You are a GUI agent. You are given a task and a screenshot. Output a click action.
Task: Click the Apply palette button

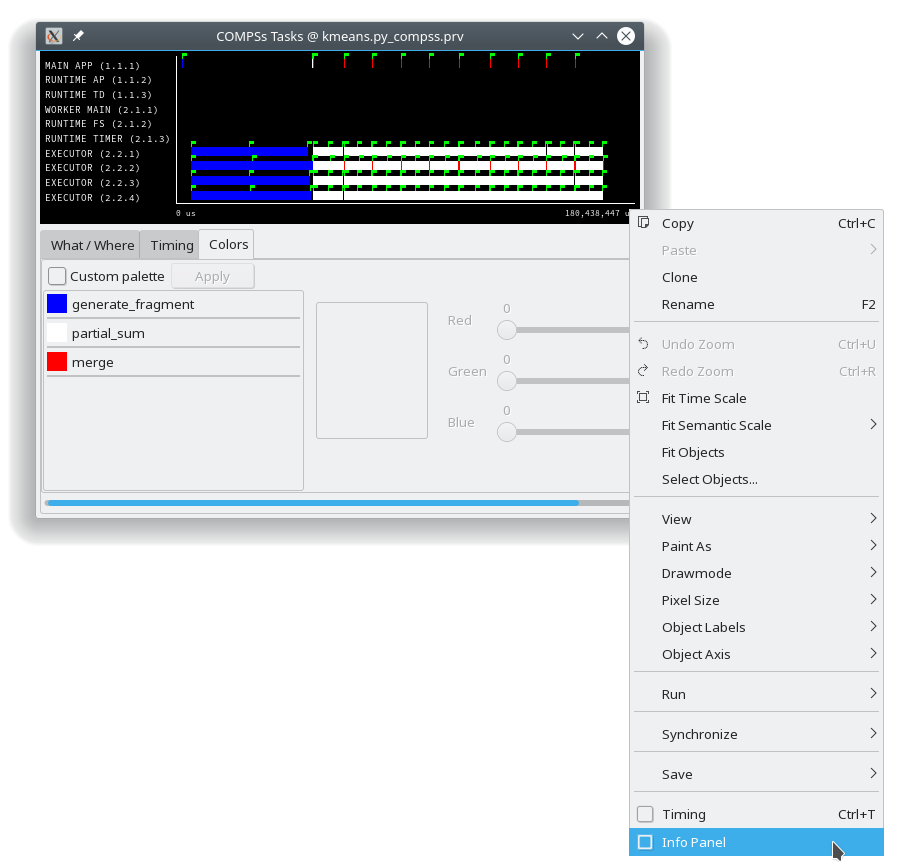click(212, 277)
